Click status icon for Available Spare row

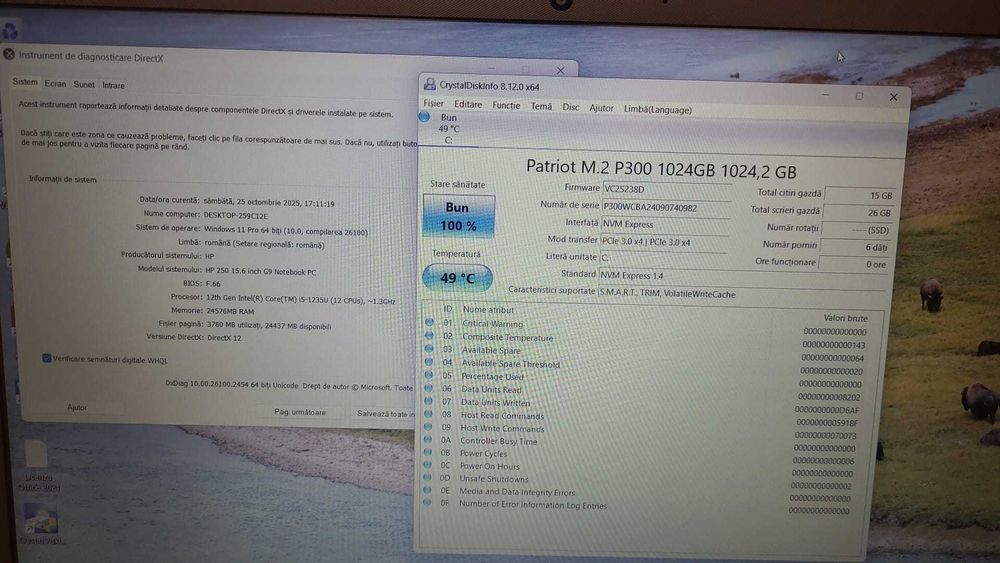429,349
